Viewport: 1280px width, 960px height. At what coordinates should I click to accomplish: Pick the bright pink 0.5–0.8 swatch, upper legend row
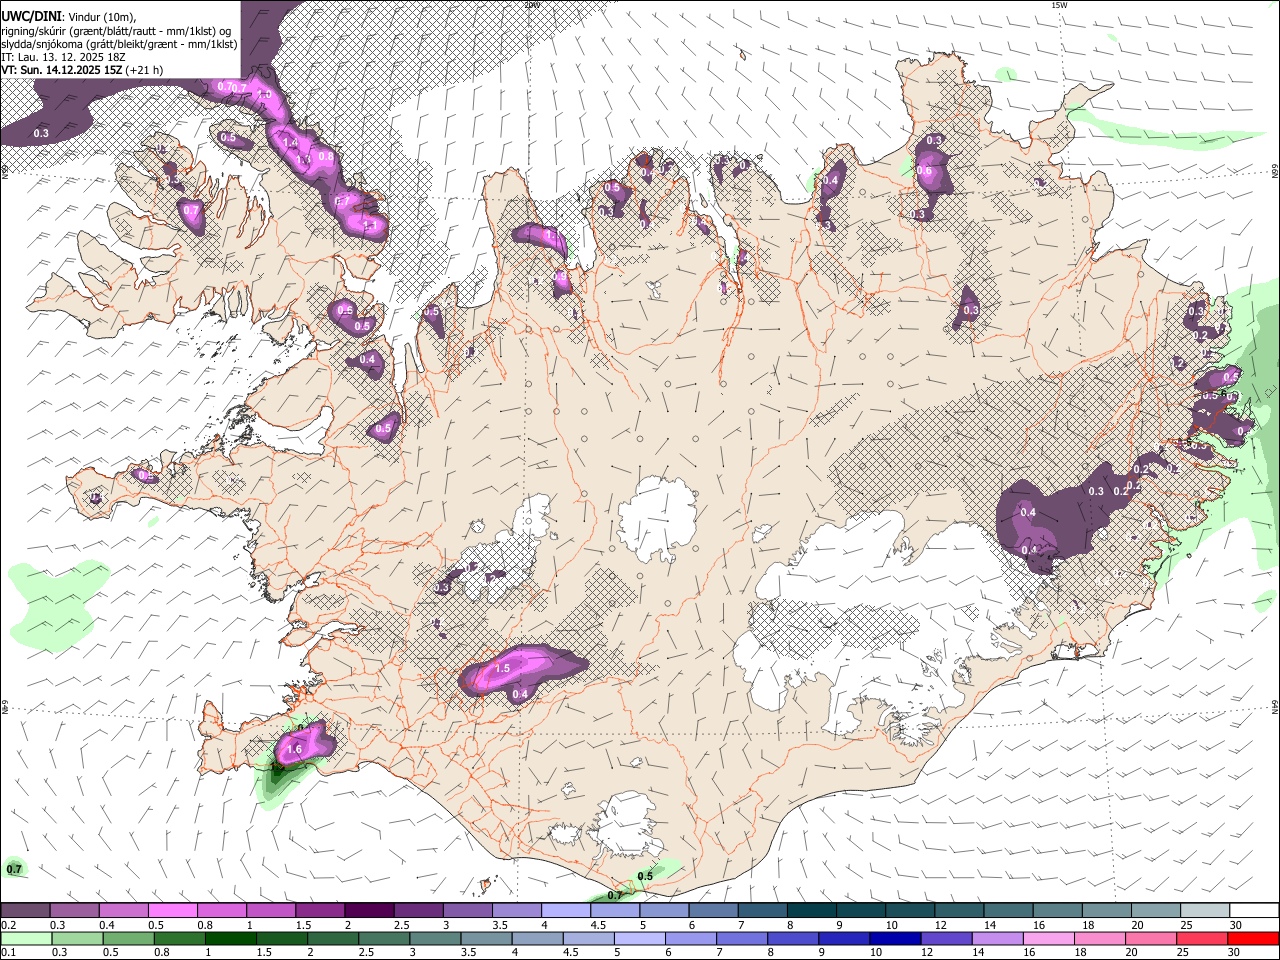[x=172, y=910]
